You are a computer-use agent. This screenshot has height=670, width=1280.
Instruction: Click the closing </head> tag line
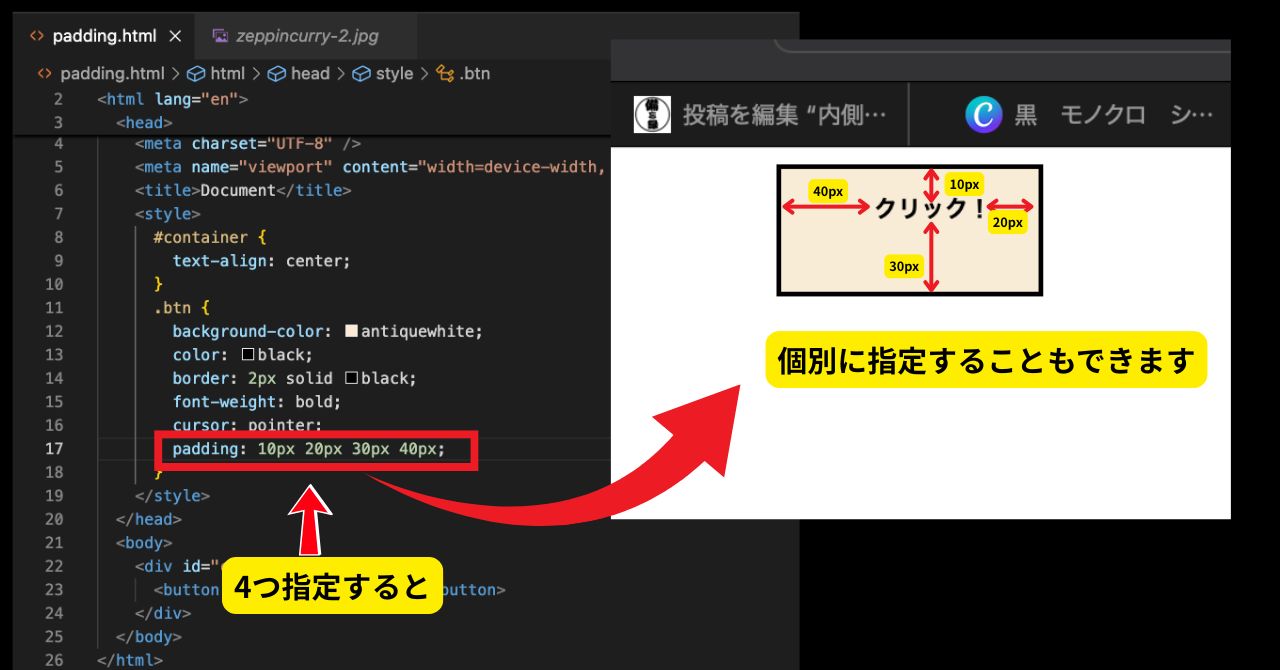click(149, 519)
